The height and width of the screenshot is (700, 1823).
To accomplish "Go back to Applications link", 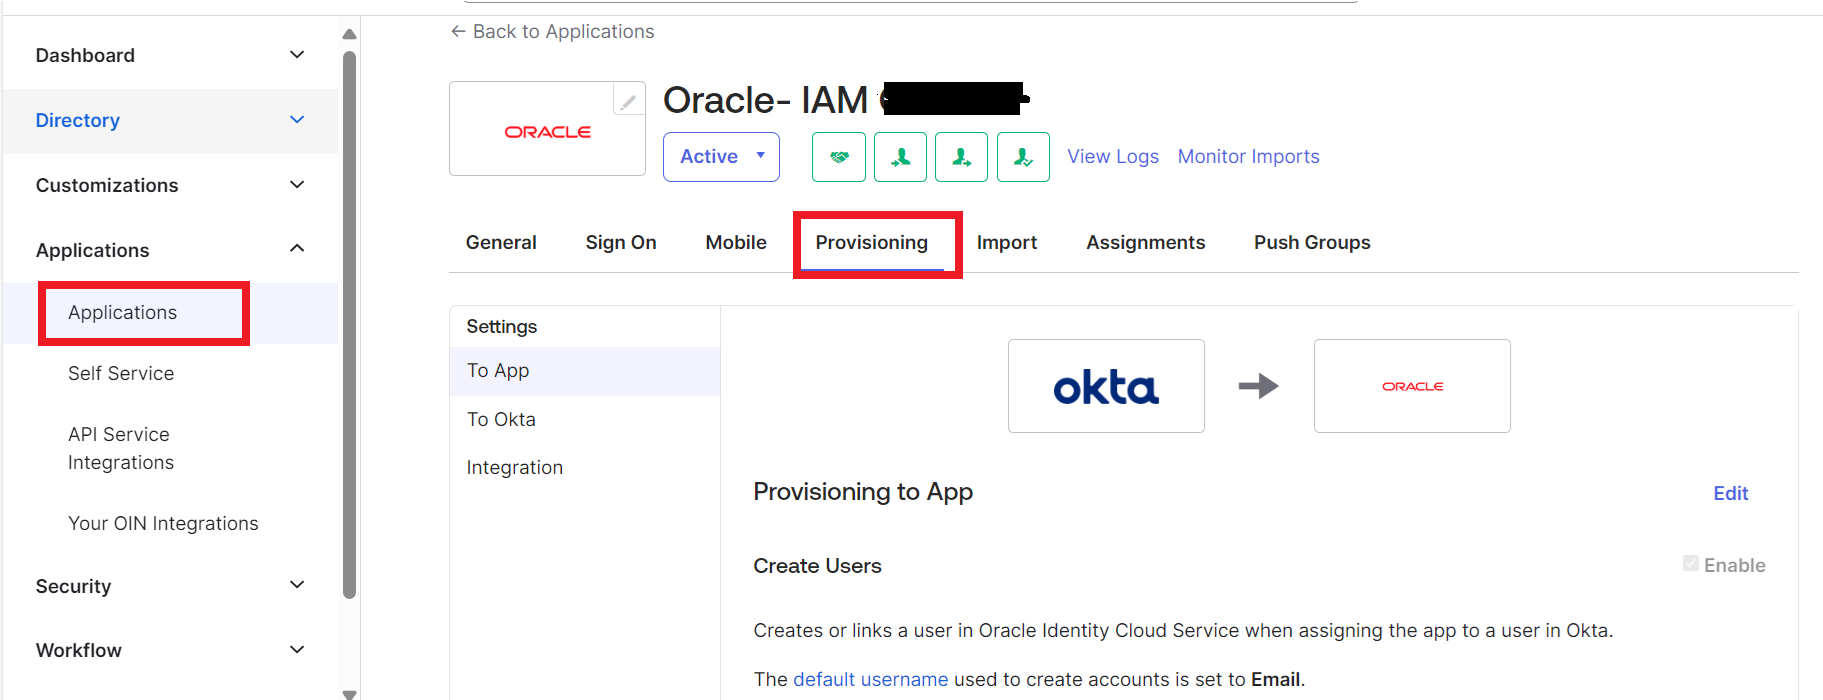I will pos(552,31).
